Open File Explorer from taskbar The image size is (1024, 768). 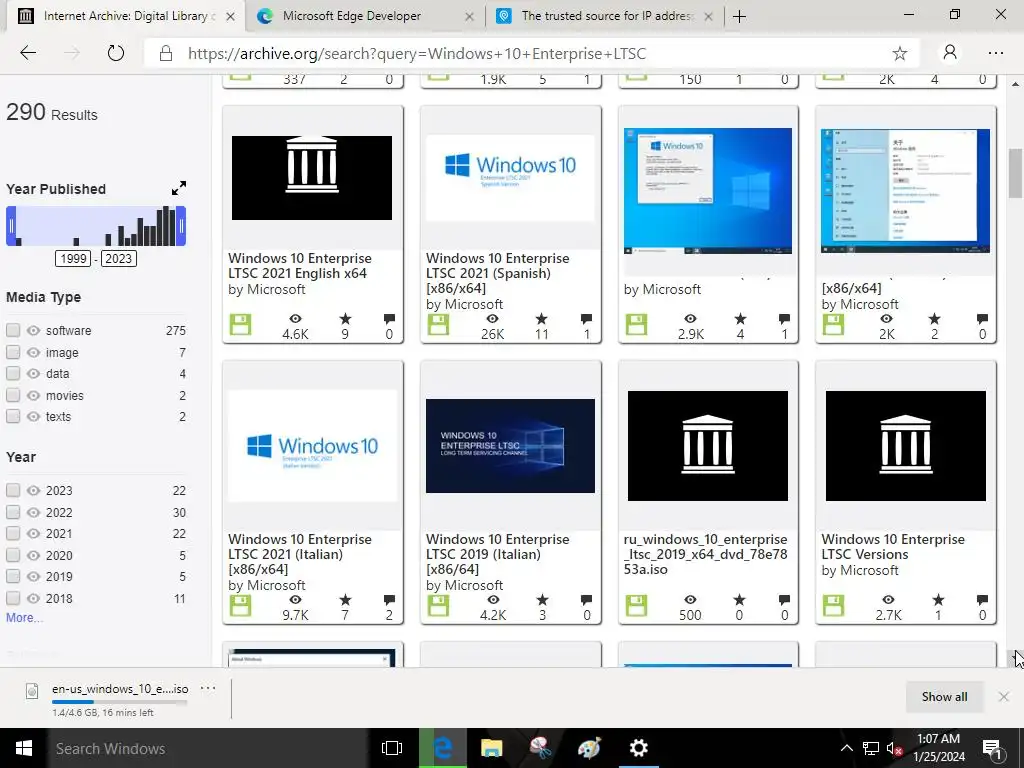point(492,748)
